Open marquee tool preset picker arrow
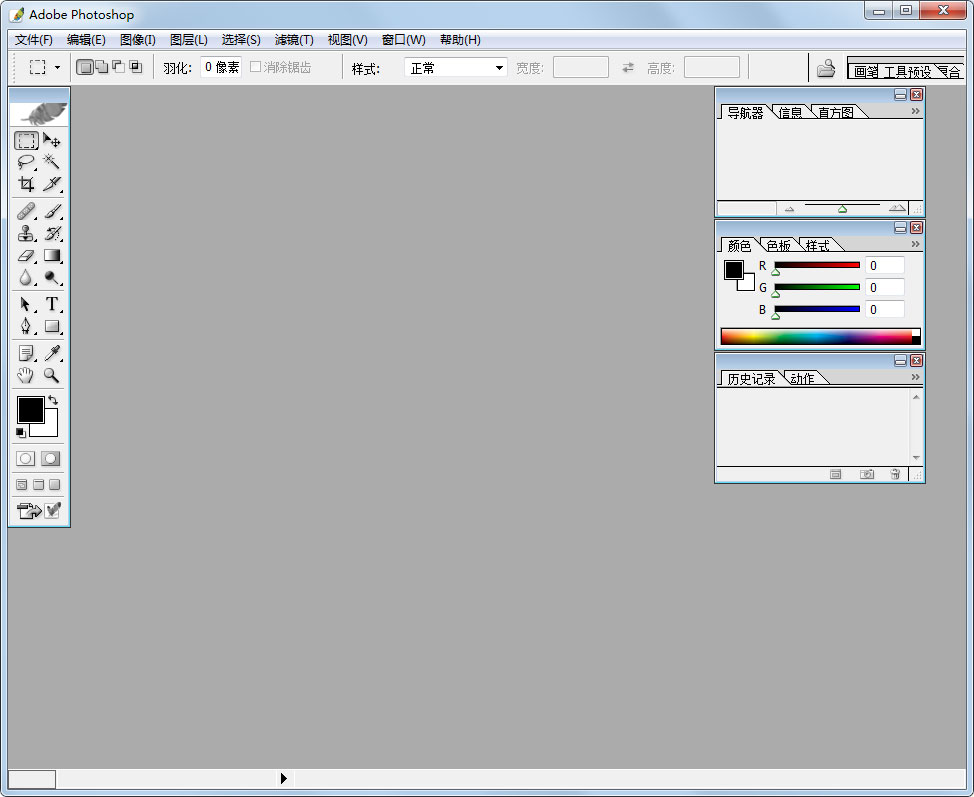This screenshot has height=797, width=974. (57, 67)
